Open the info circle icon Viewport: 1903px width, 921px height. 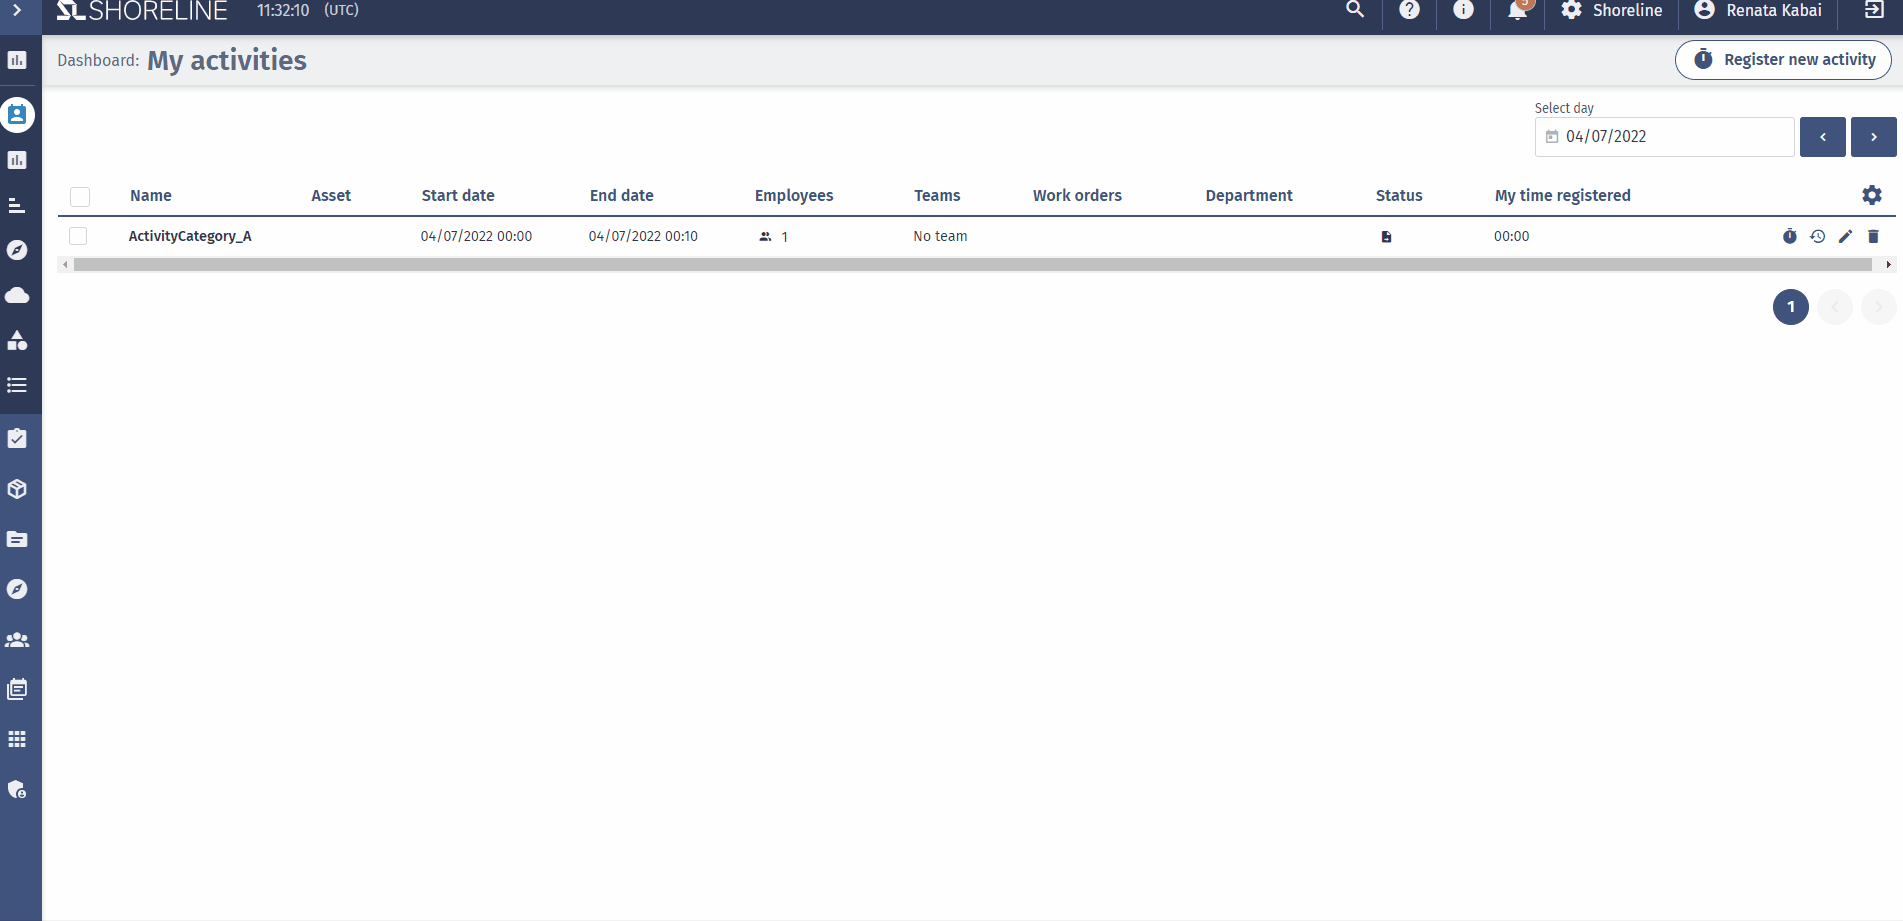point(1463,10)
